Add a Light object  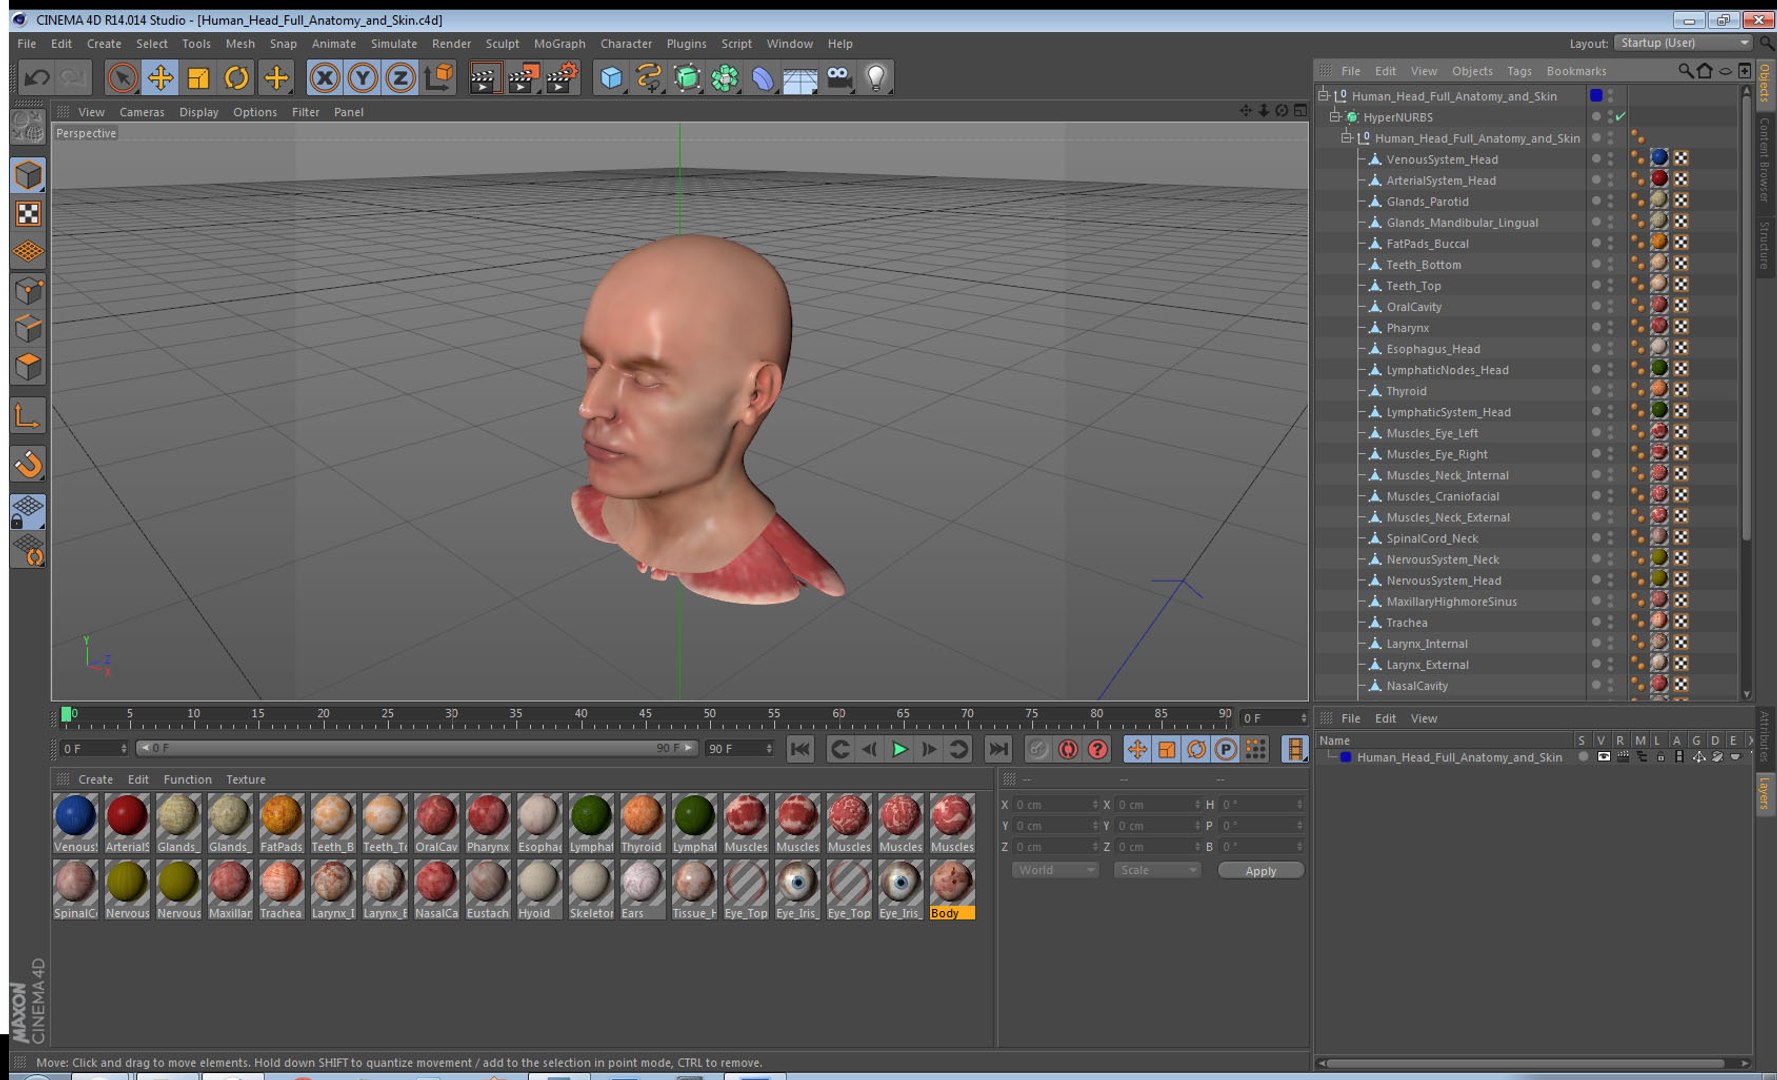pos(876,77)
